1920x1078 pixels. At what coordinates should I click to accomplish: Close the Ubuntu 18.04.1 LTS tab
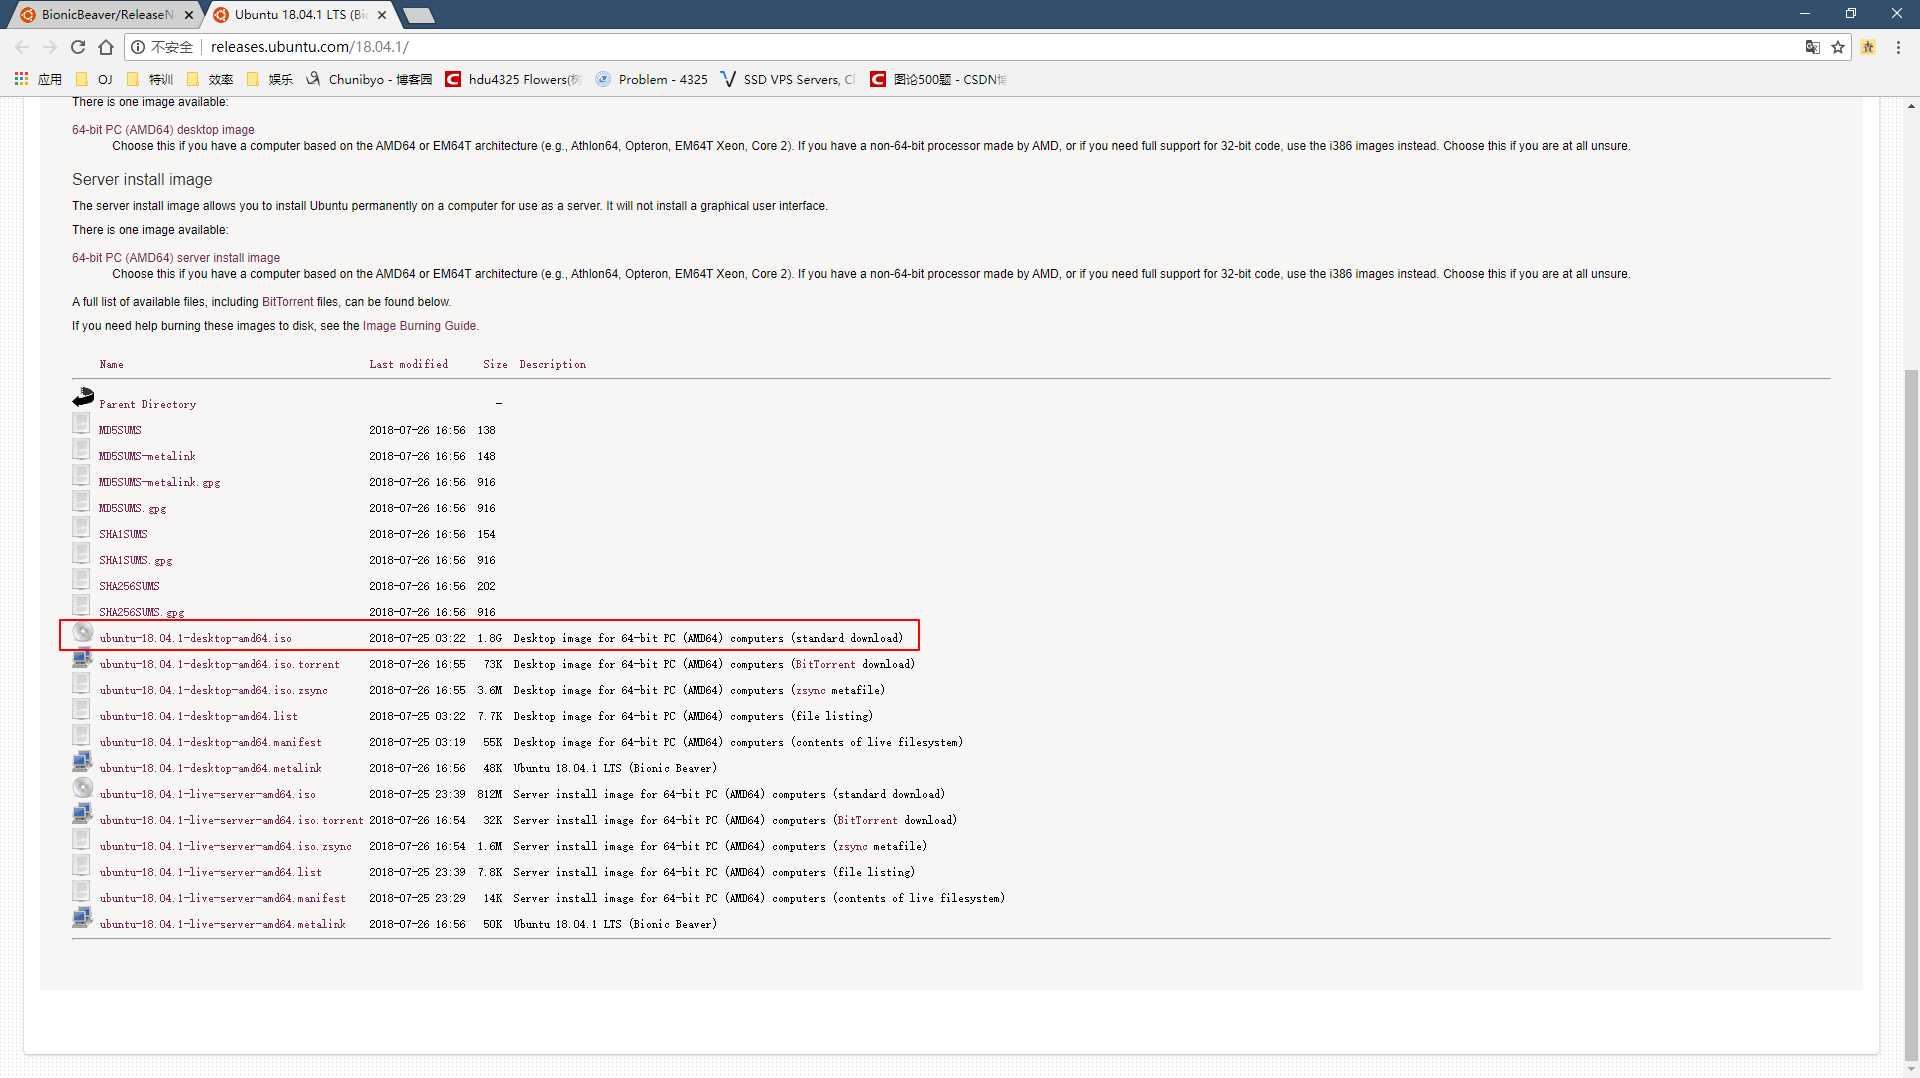pyautogui.click(x=382, y=15)
